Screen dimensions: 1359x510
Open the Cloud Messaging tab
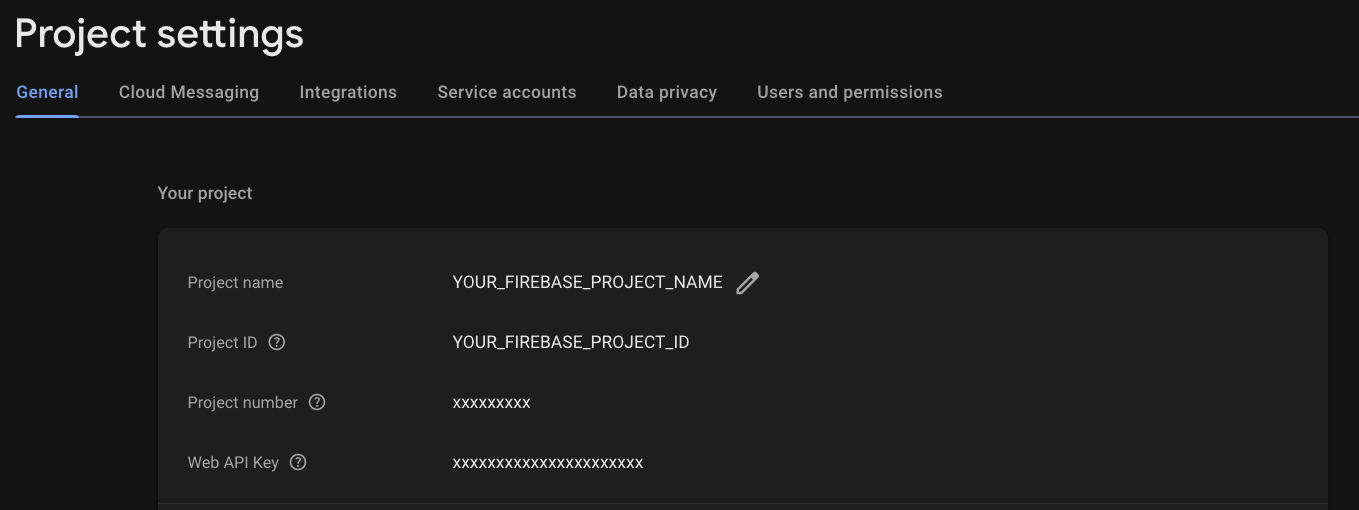[x=189, y=92]
